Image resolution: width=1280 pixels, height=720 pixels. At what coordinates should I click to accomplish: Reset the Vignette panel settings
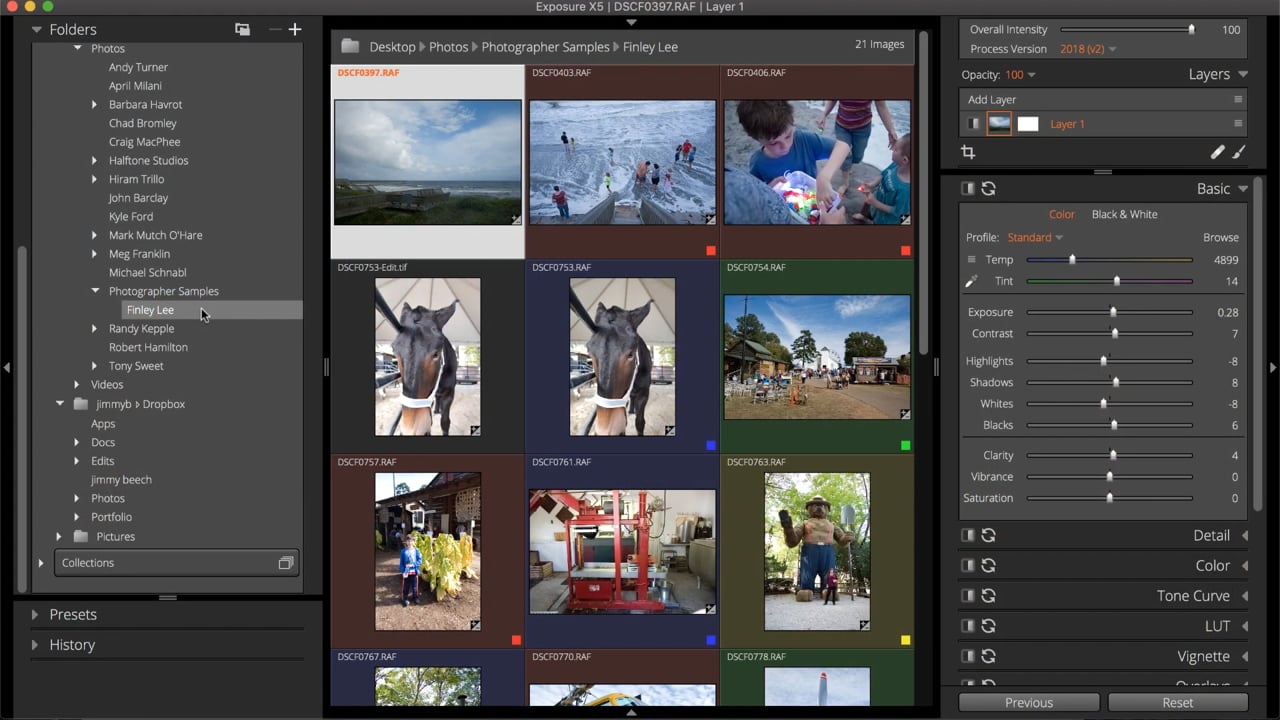pyautogui.click(x=988, y=656)
